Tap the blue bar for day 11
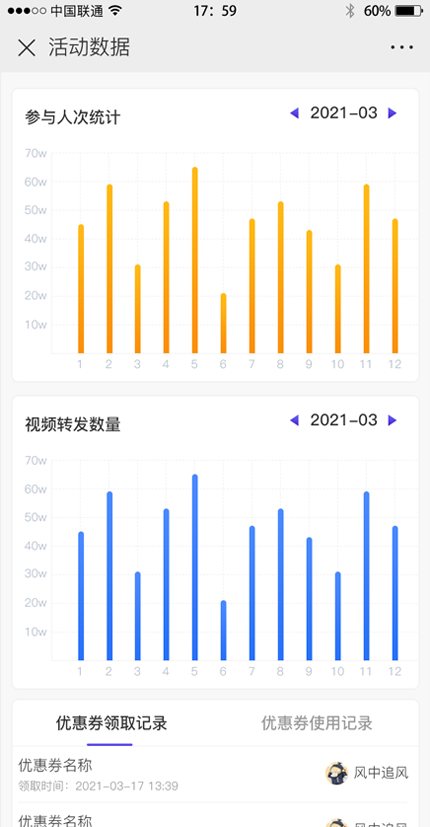This screenshot has height=827, width=430. [366, 575]
